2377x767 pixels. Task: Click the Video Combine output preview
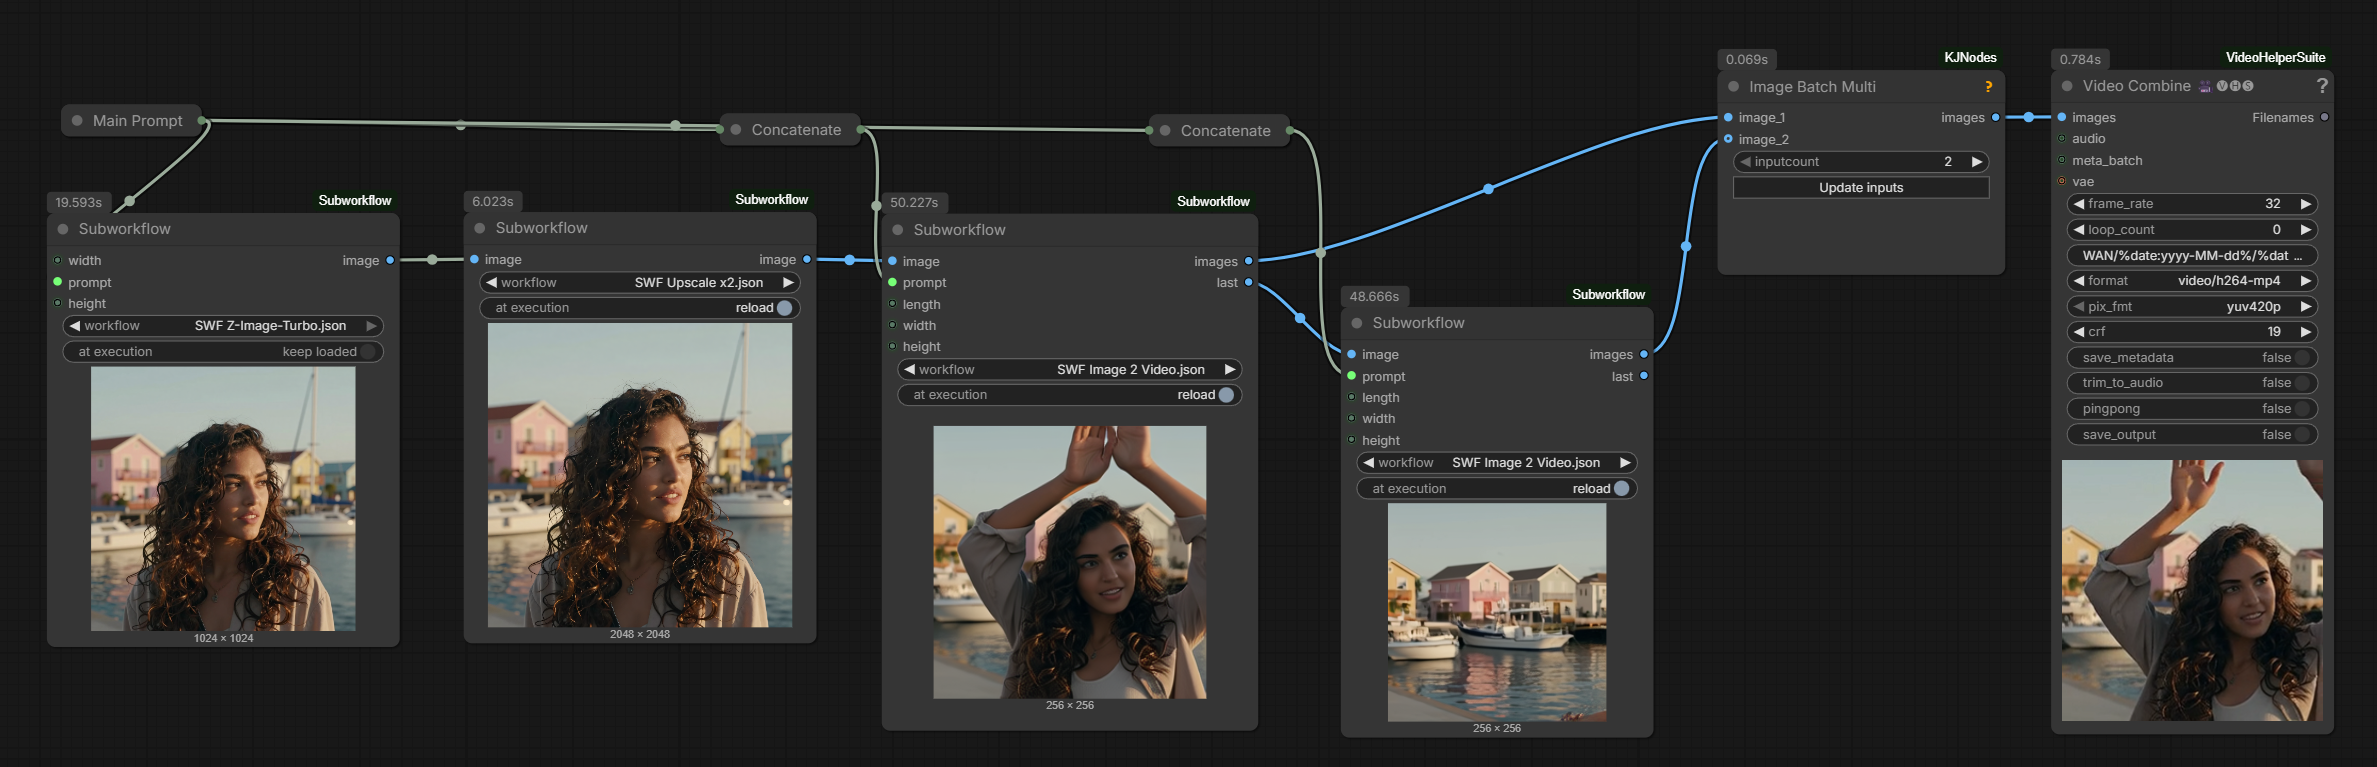tap(2192, 590)
